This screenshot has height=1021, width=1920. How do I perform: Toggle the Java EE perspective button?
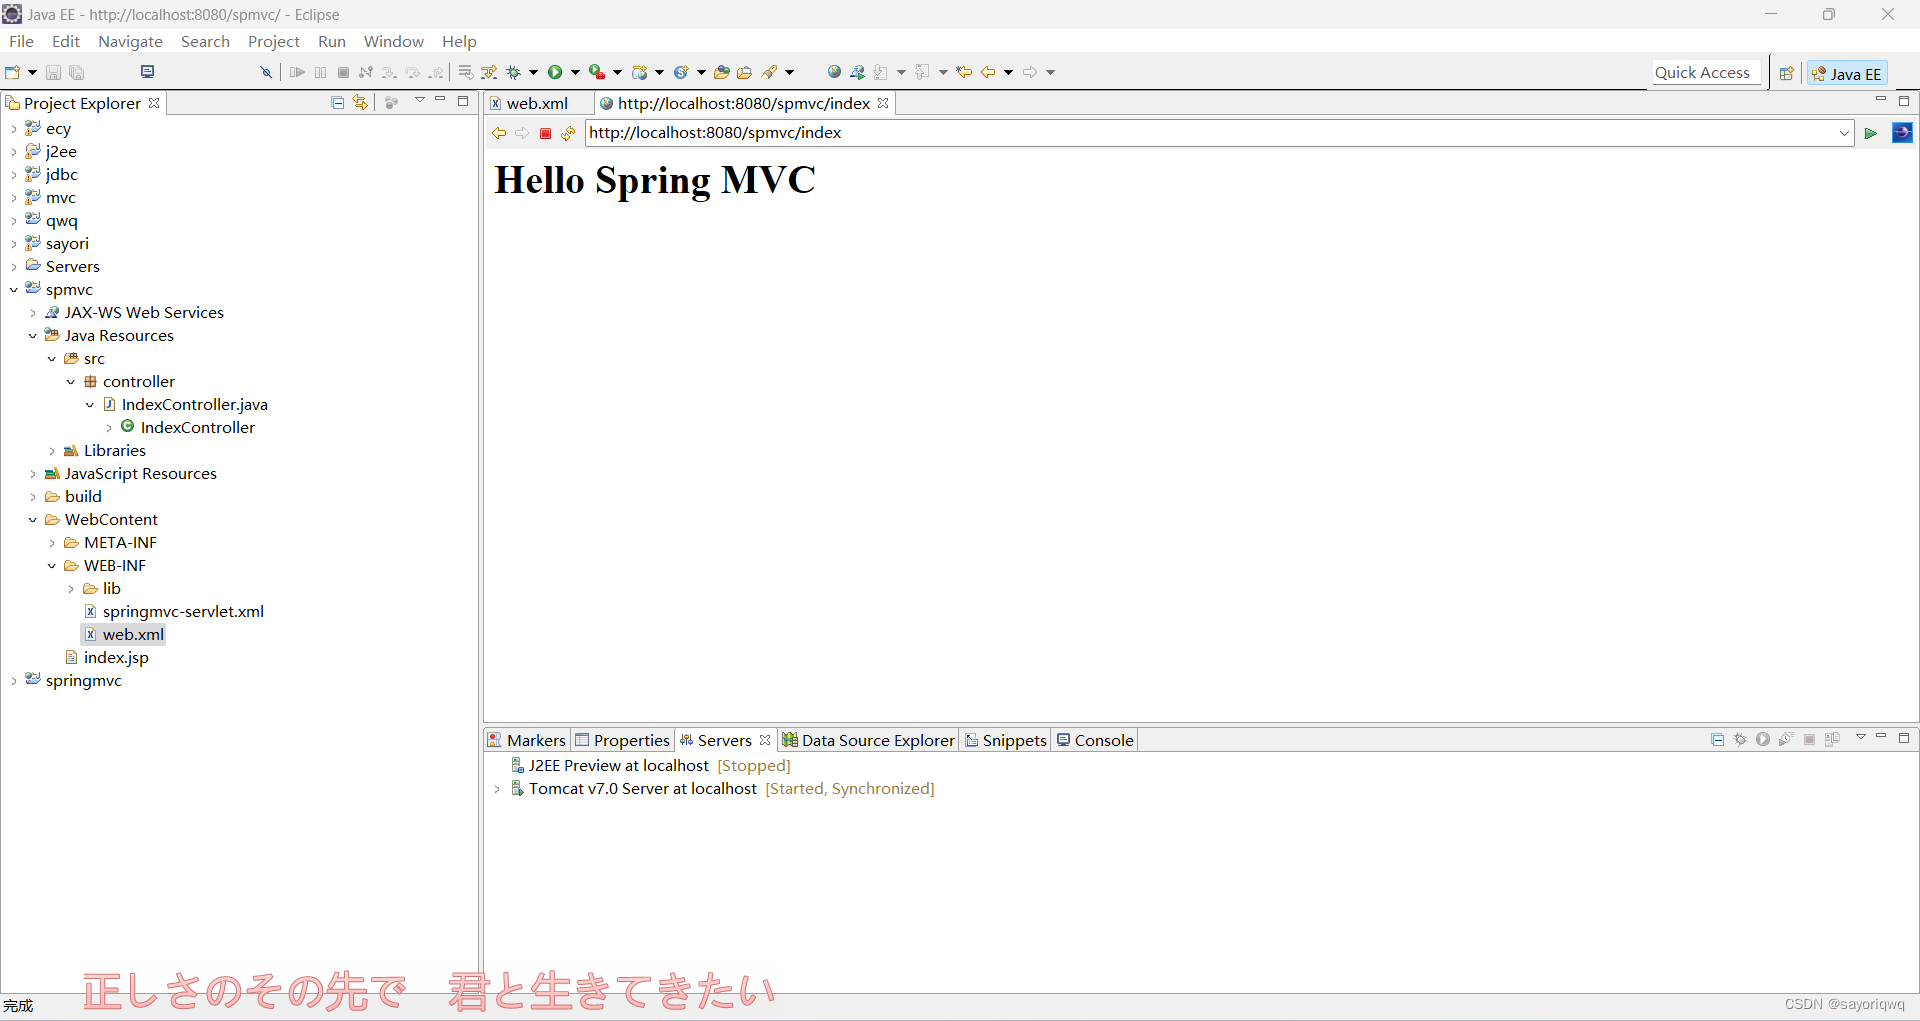1847,73
